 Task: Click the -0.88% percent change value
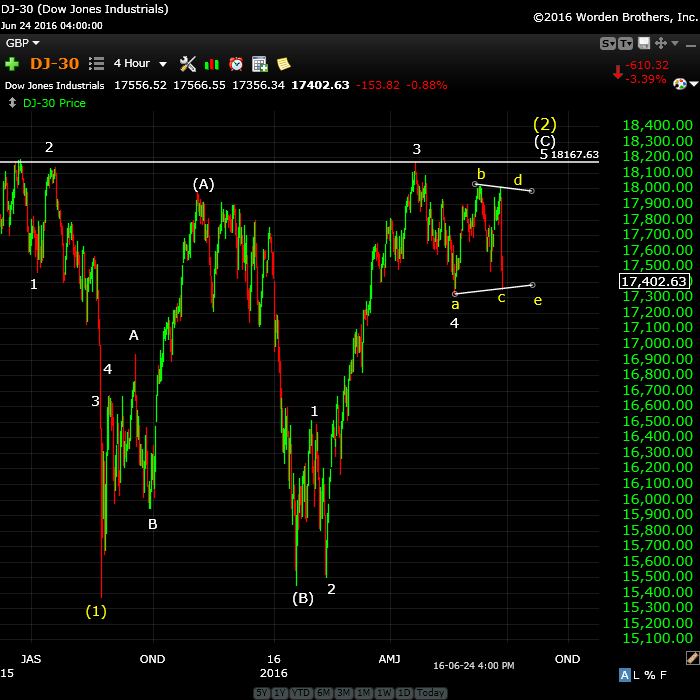pos(426,85)
